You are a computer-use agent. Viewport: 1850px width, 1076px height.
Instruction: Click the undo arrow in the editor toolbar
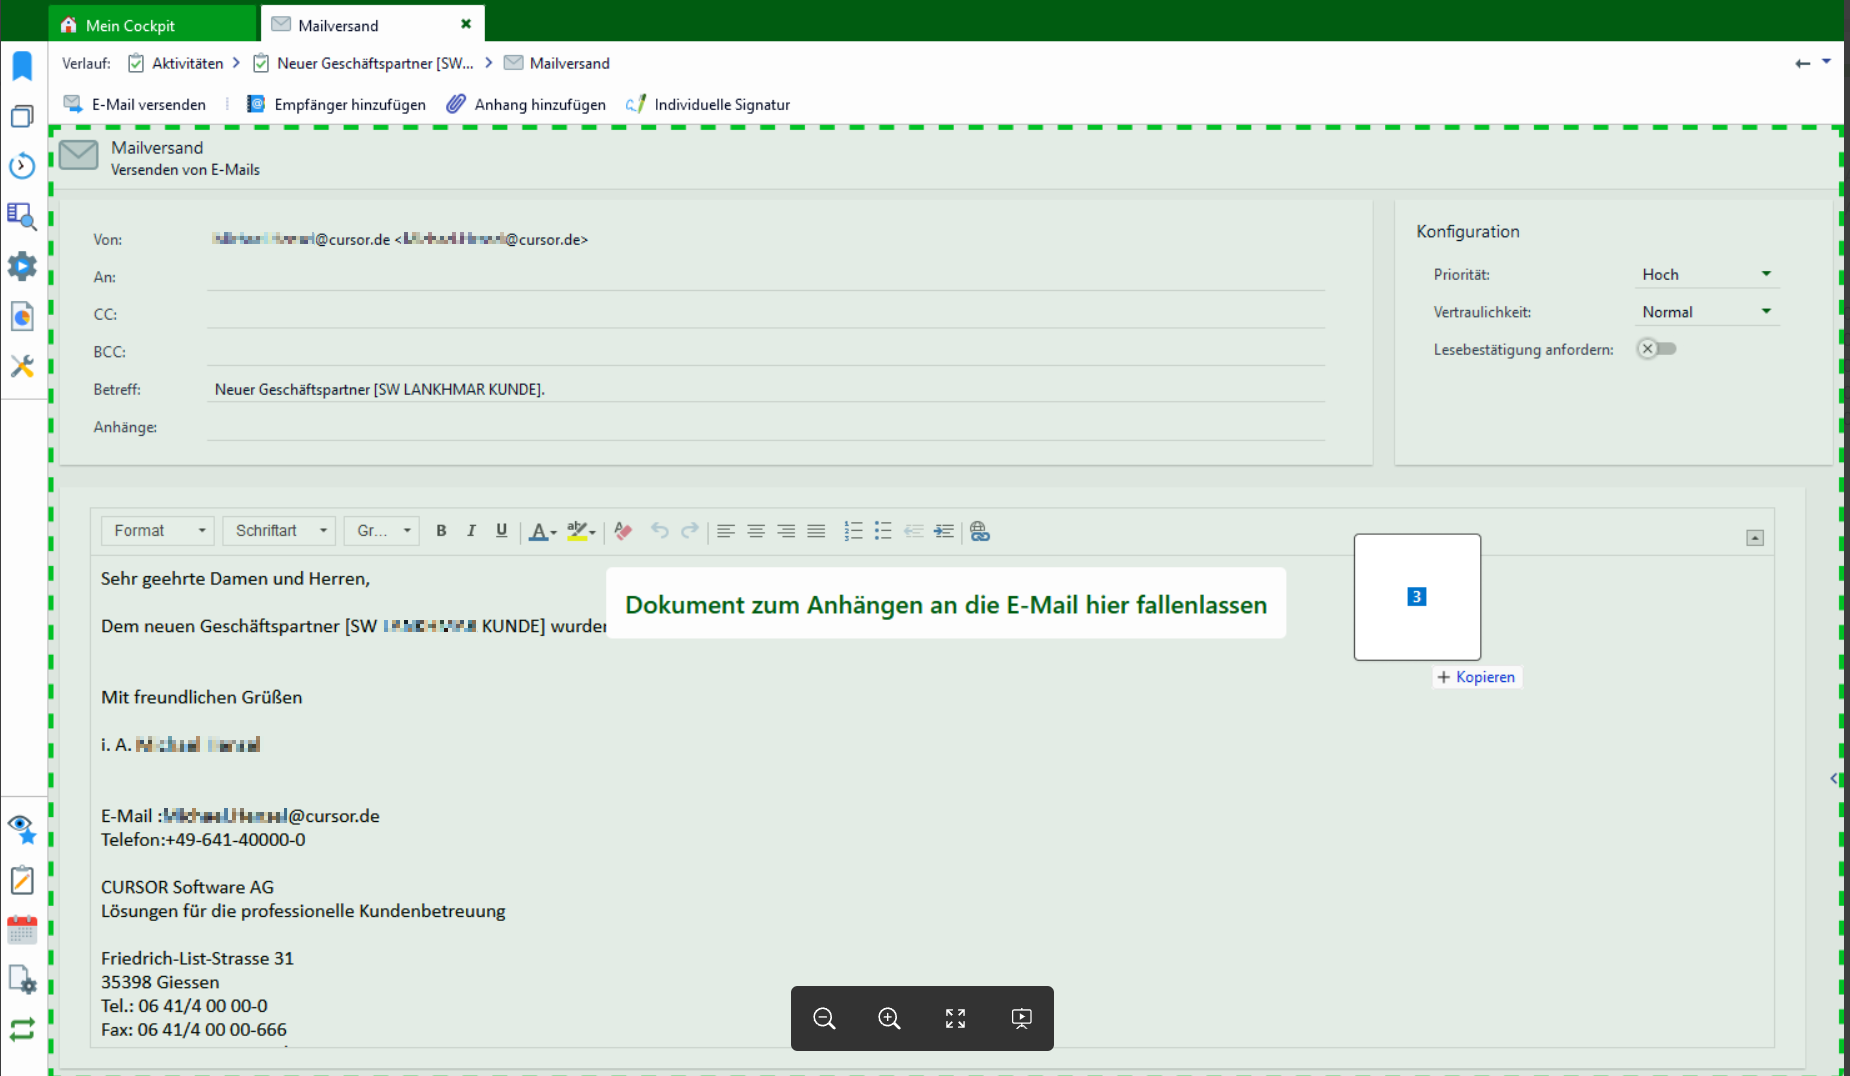659,531
